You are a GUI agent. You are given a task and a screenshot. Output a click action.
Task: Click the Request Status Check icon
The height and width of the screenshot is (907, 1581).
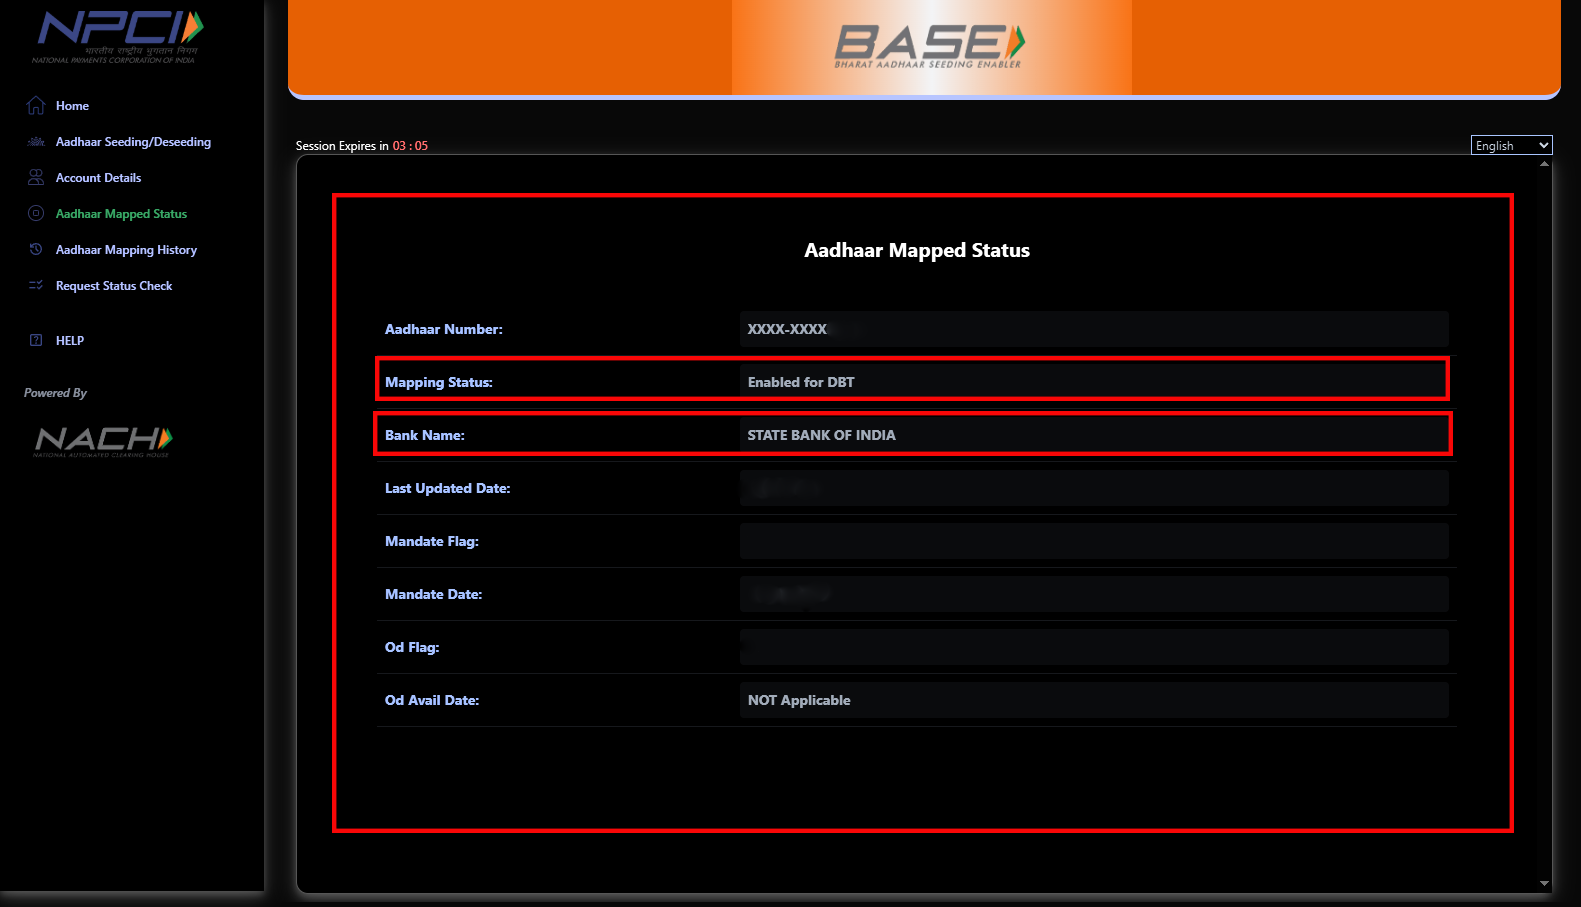click(36, 286)
